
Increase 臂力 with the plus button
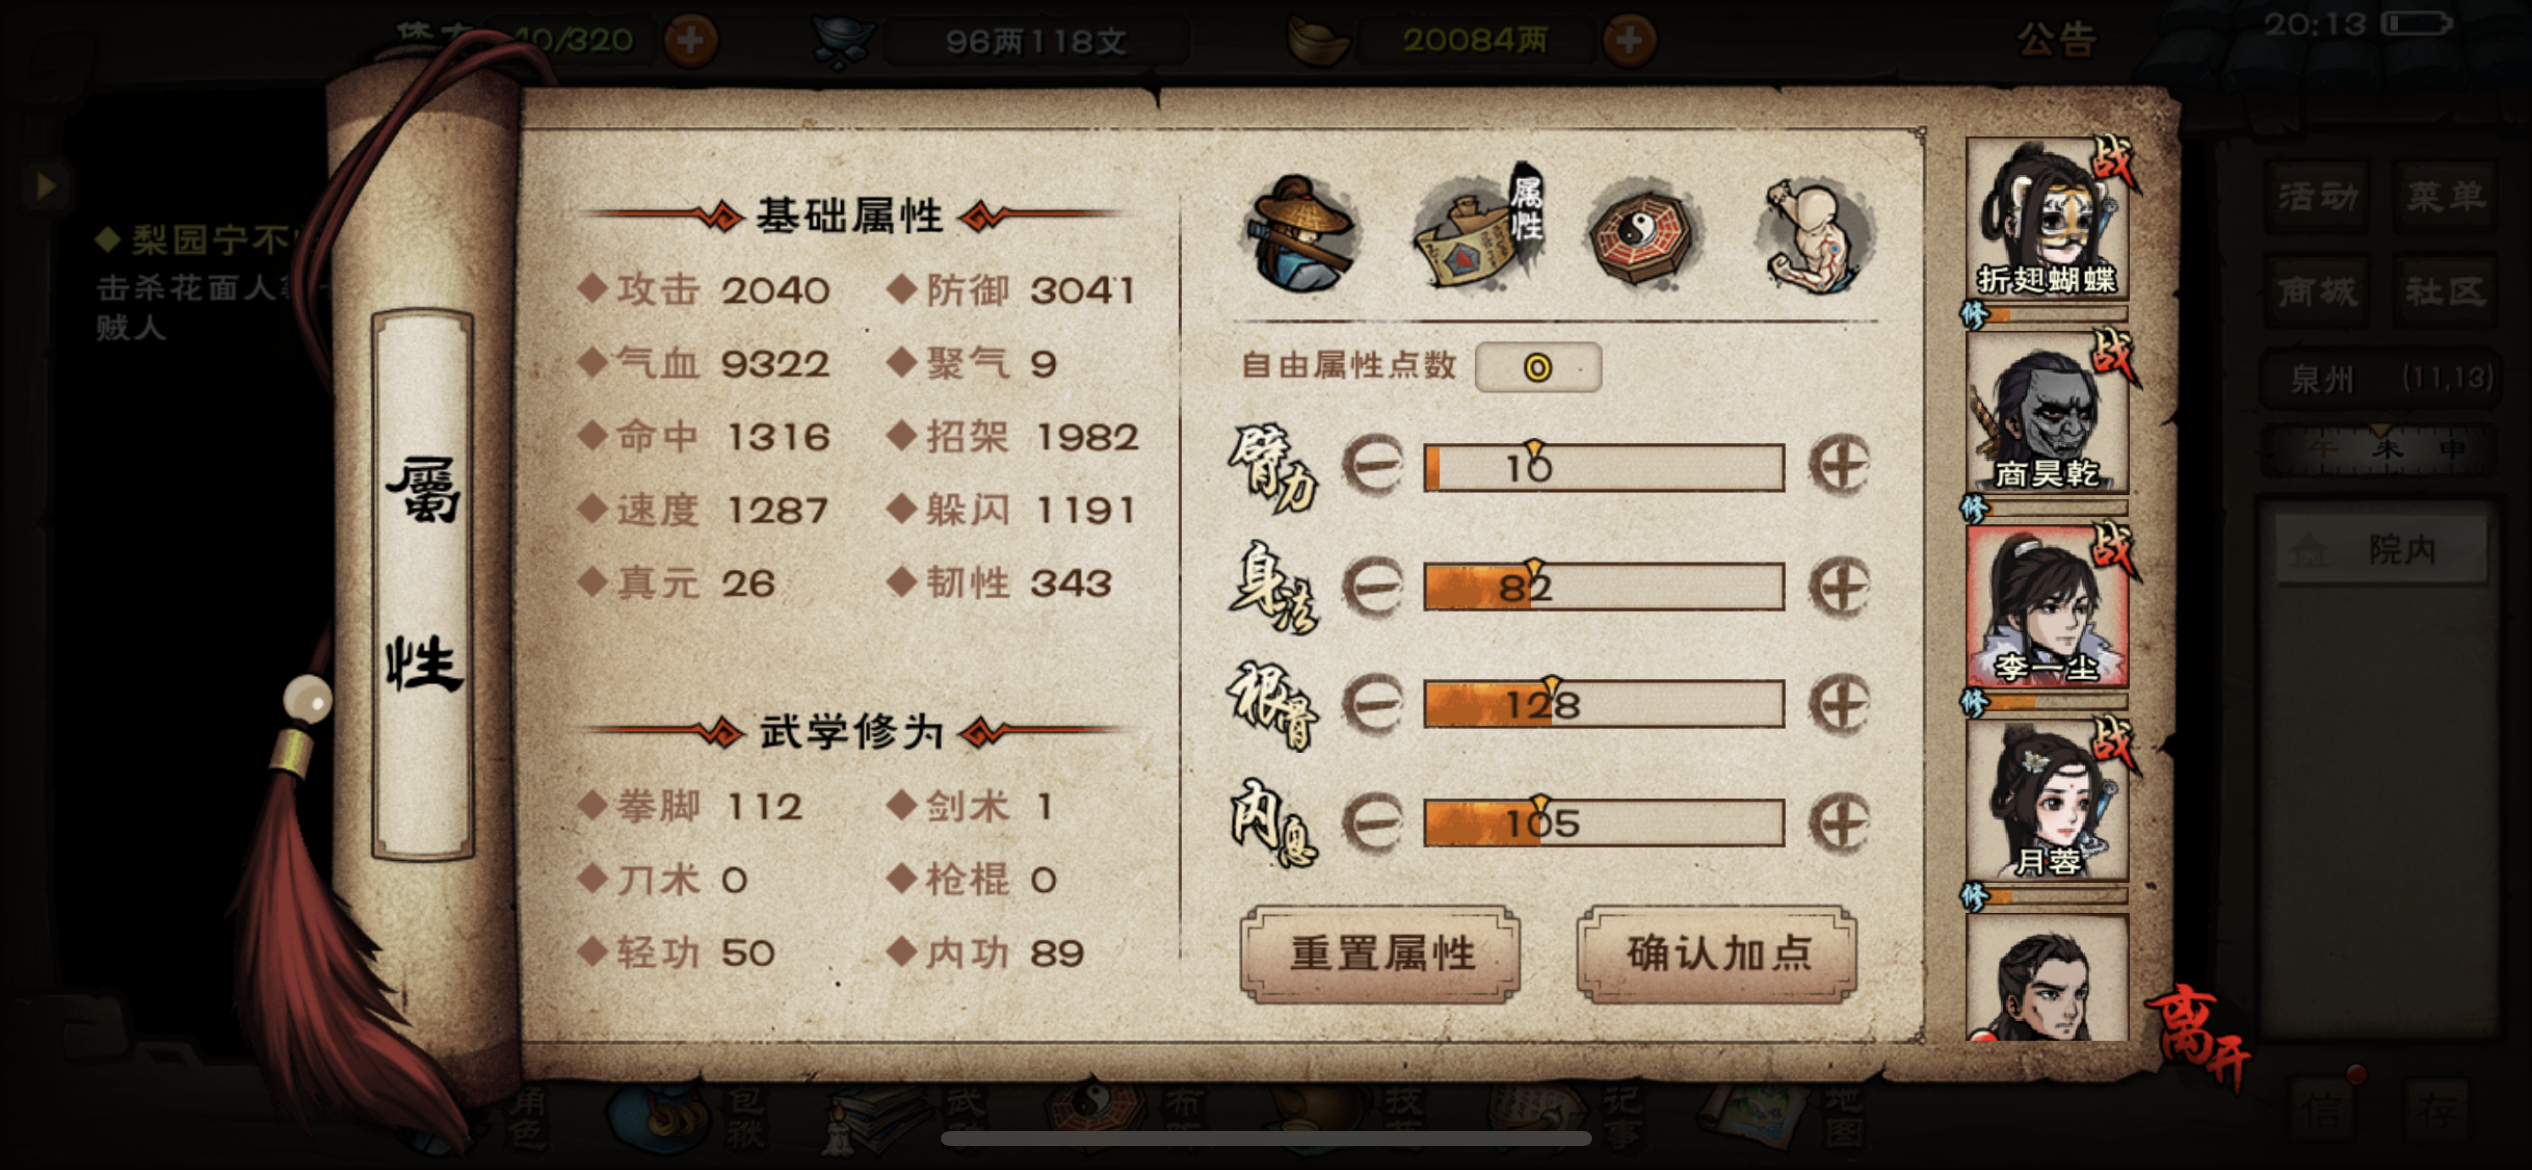pos(1839,466)
